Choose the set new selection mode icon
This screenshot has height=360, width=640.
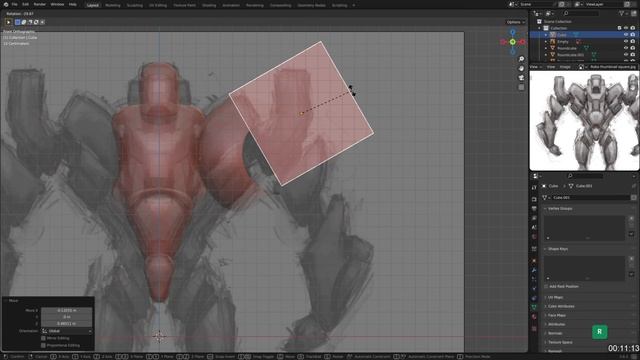[18, 22]
